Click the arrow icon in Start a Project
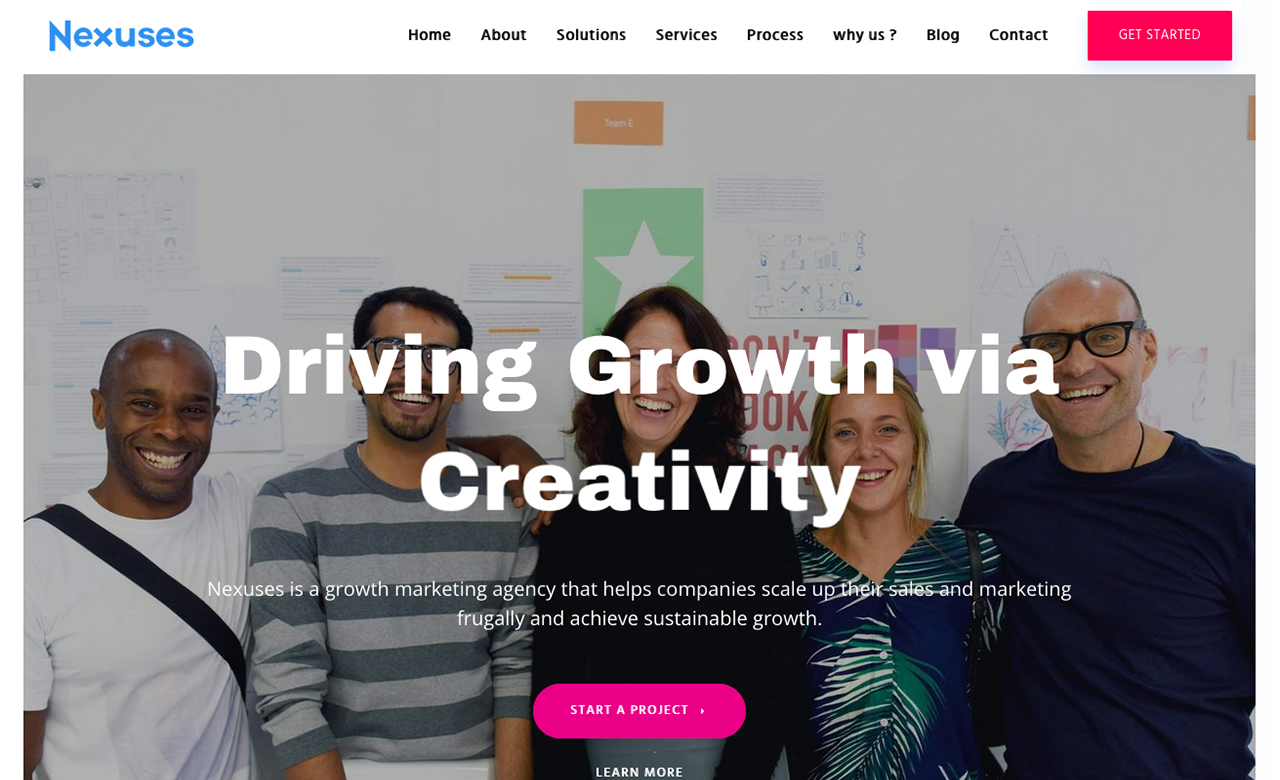Screen dimensions: 1280x780 pyautogui.click(x=703, y=711)
